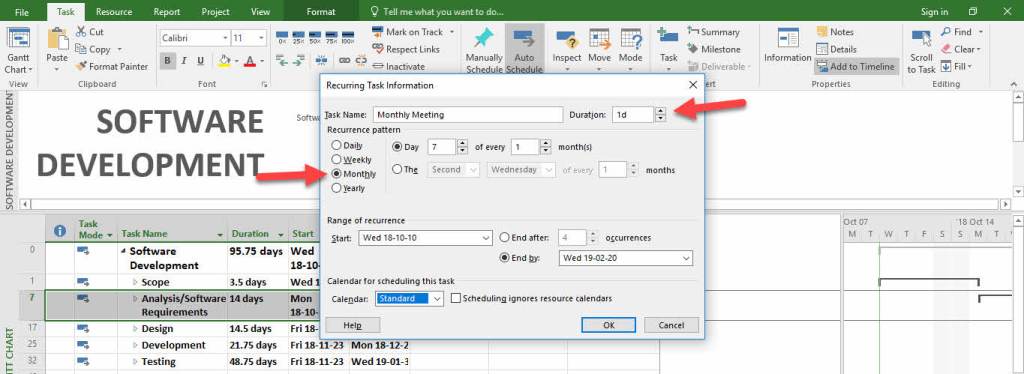Link the selected tasks
Image resolution: width=1024 pixels, height=374 pixels.
pyautogui.click(x=344, y=60)
